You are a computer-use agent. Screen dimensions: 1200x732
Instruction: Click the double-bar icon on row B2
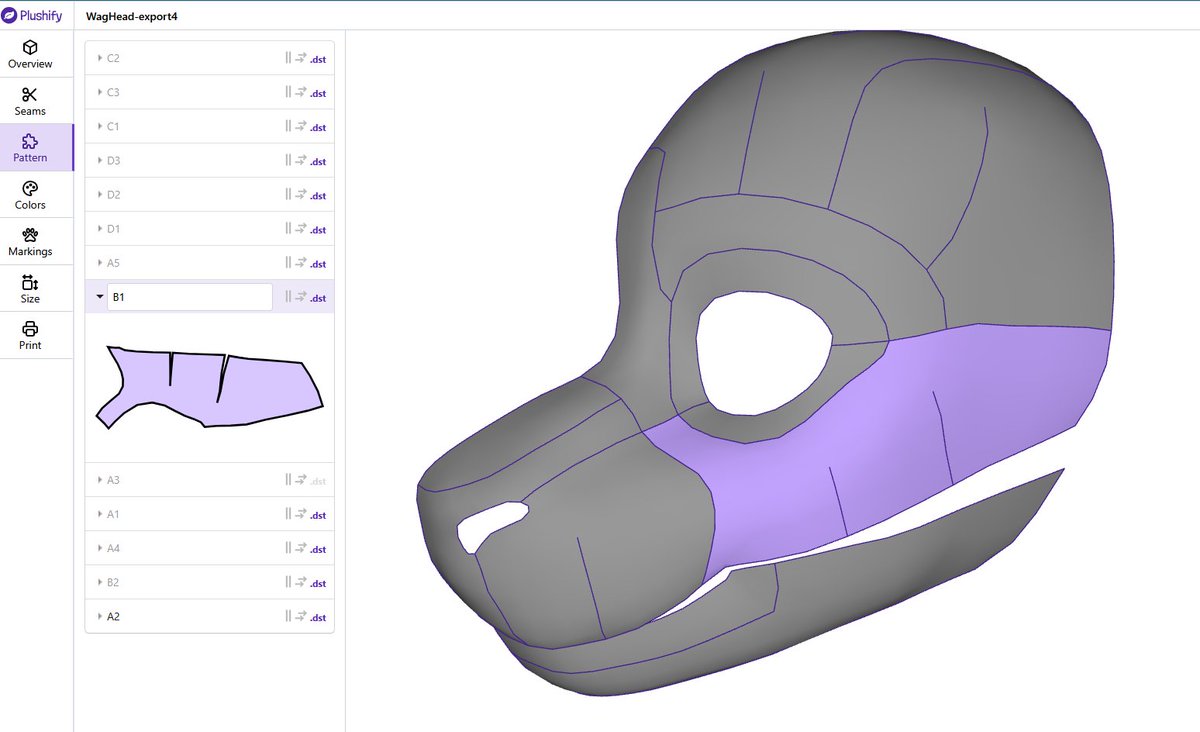click(x=288, y=582)
